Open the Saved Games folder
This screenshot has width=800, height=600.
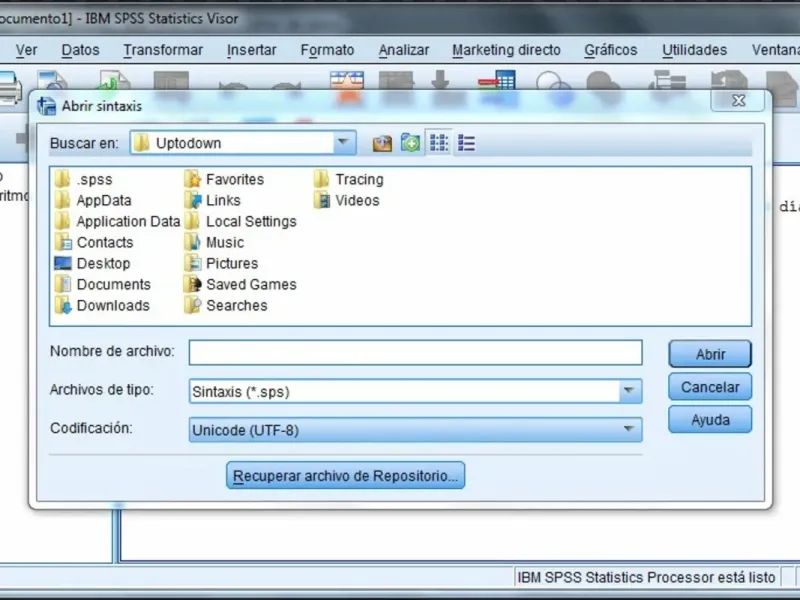click(x=240, y=284)
